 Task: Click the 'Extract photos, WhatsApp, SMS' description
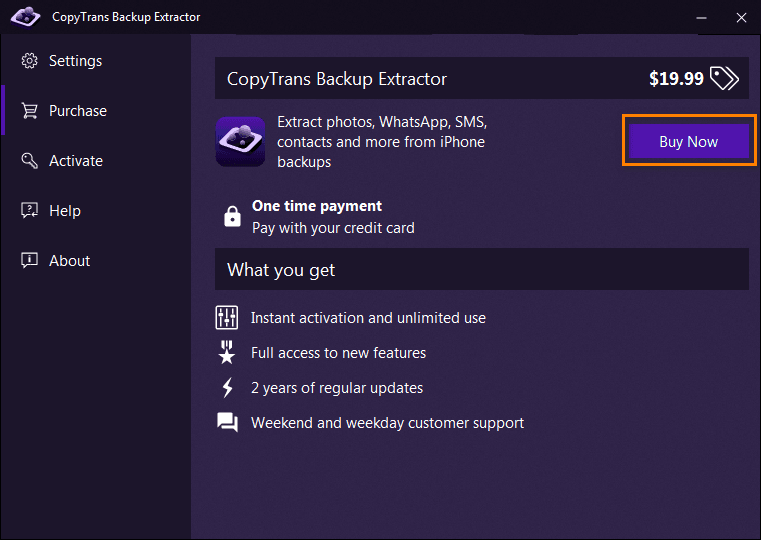tap(382, 142)
